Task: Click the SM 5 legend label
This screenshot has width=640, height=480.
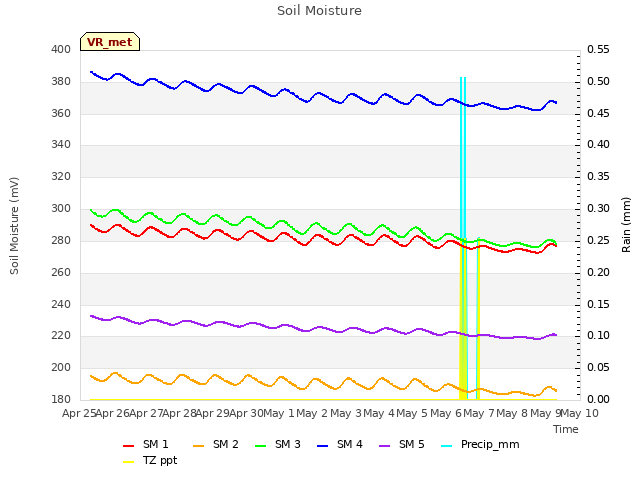Action: [x=411, y=444]
